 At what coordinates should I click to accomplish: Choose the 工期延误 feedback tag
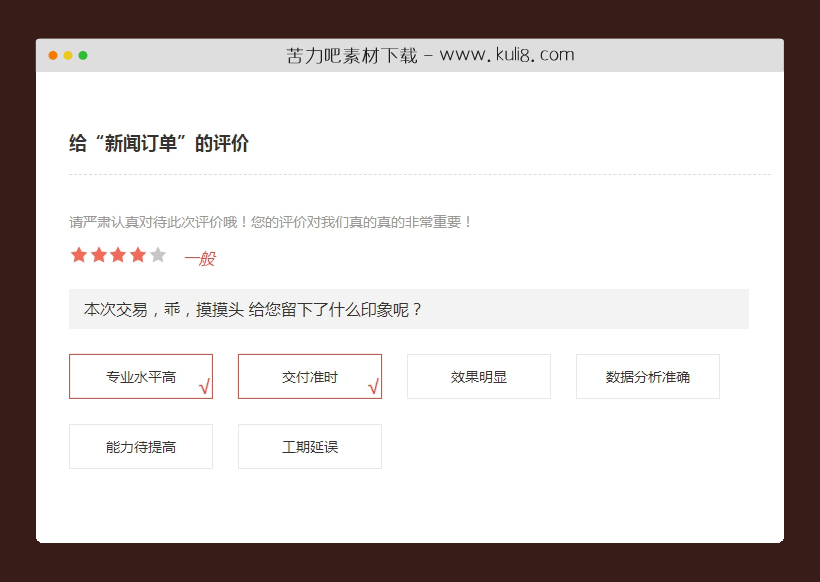pos(309,446)
